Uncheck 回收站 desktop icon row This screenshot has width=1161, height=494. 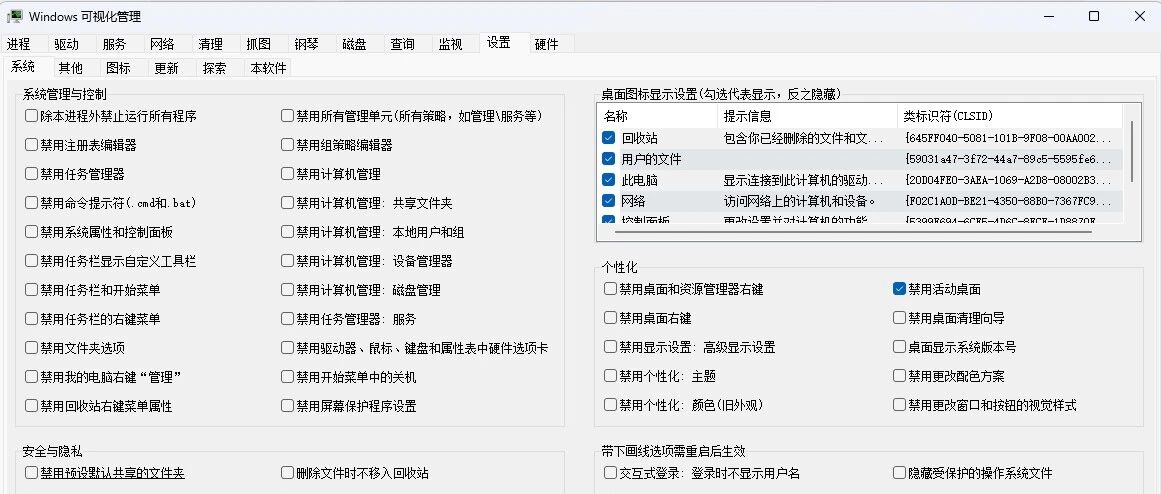pos(609,138)
